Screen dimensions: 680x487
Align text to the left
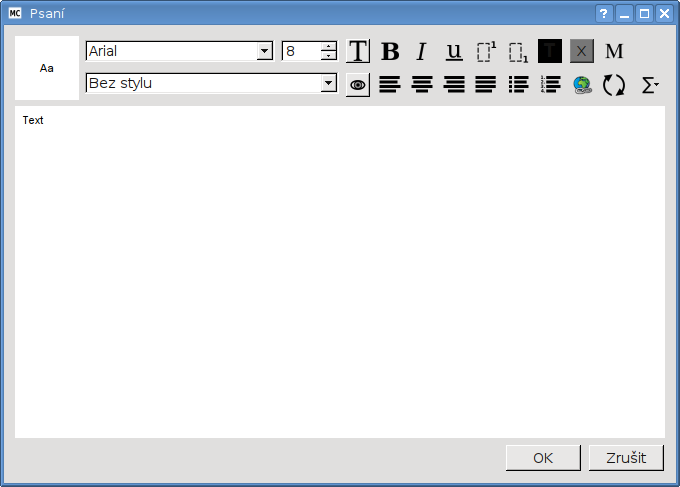click(x=390, y=85)
